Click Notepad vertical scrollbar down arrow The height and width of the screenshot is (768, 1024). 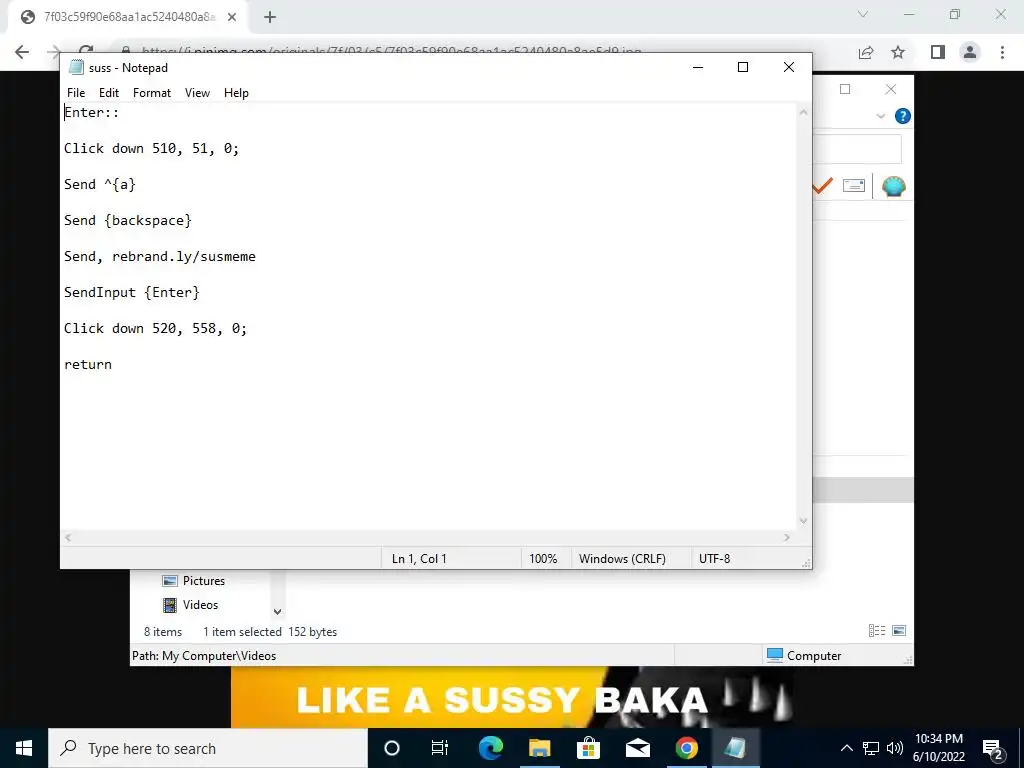[803, 520]
